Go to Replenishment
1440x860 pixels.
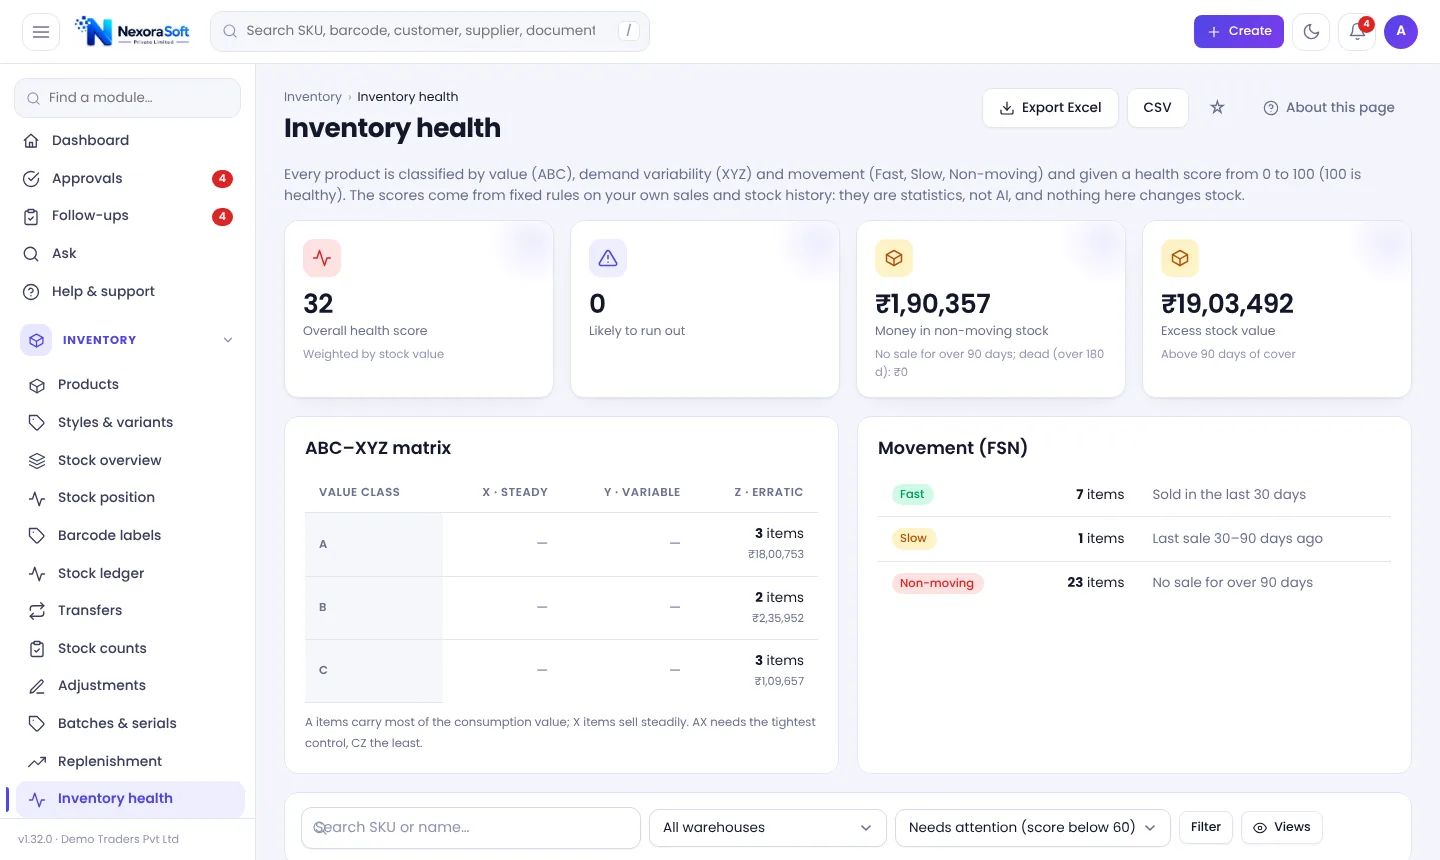(x=132, y=762)
